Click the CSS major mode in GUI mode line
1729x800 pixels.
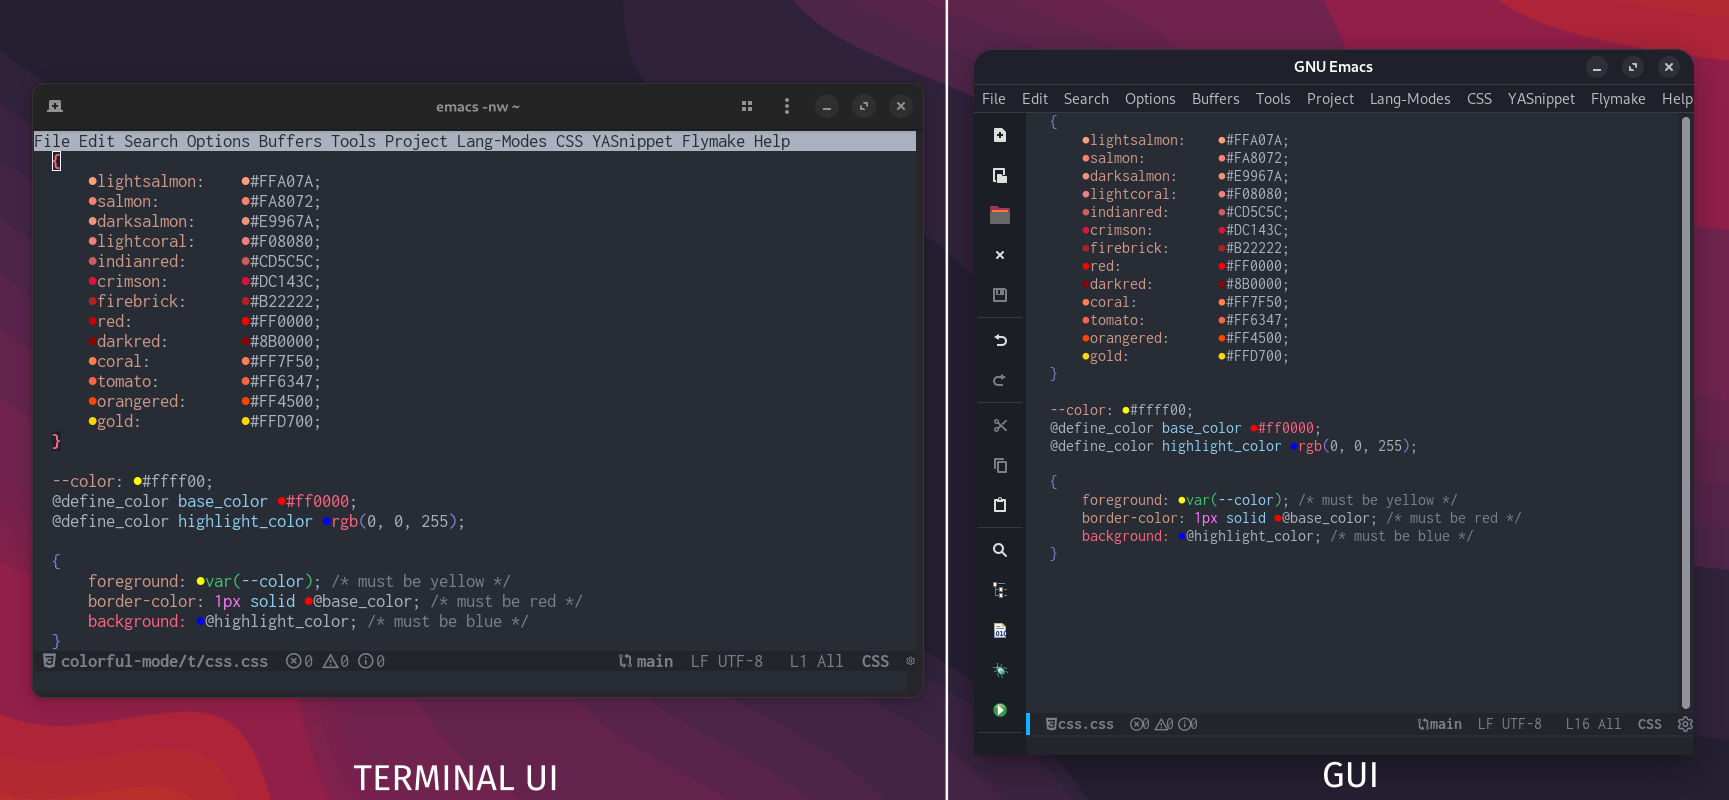tap(1650, 724)
